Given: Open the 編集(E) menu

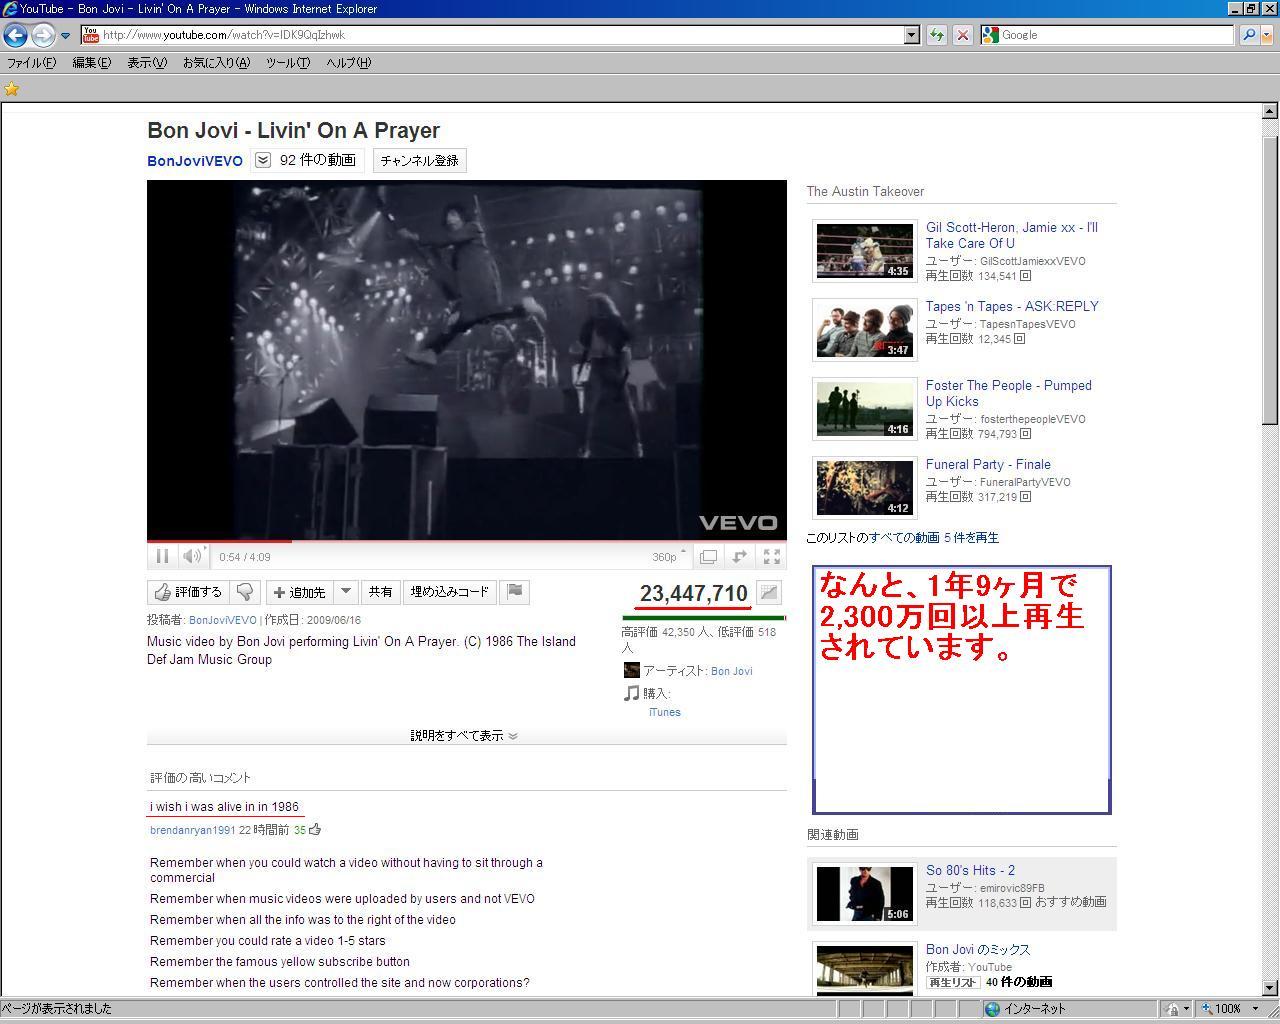Looking at the screenshot, I should (92, 63).
